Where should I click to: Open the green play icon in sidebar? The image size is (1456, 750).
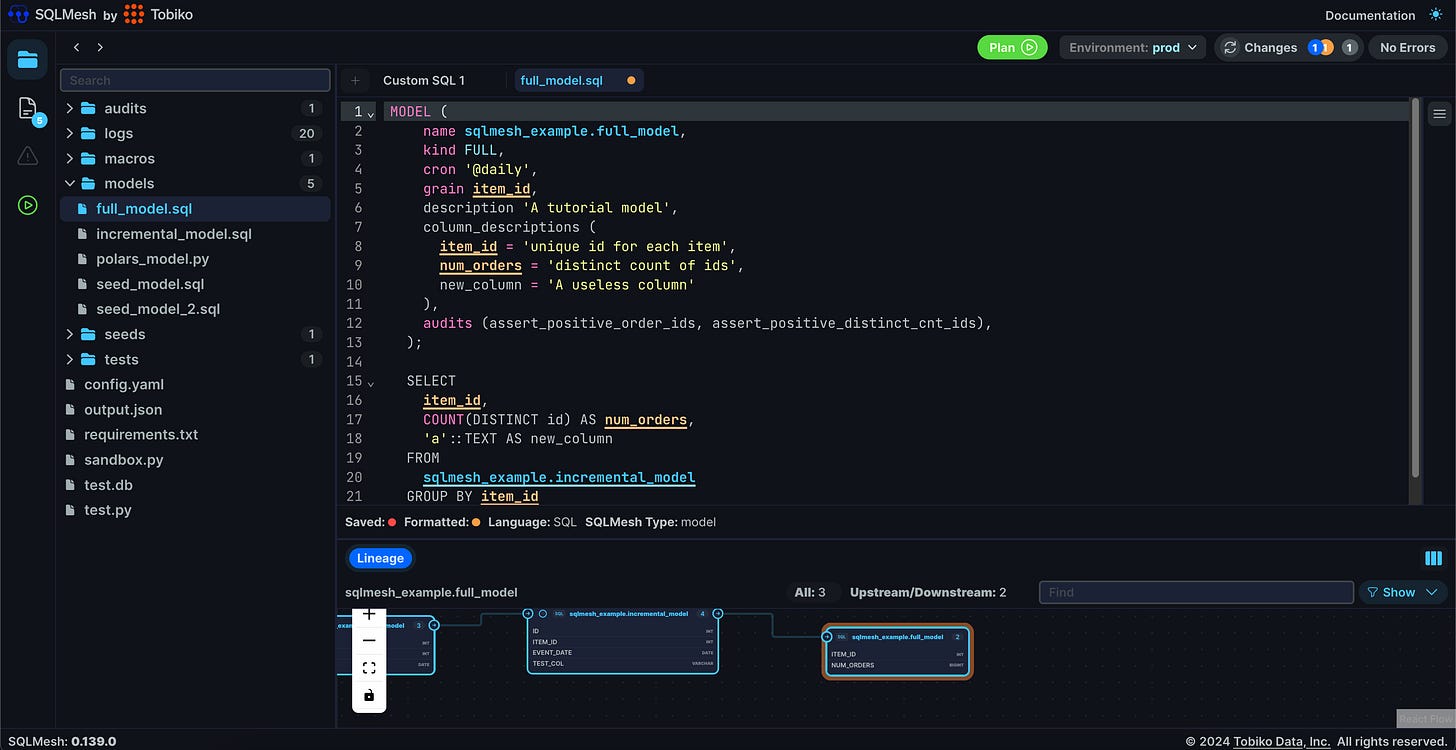pos(27,205)
